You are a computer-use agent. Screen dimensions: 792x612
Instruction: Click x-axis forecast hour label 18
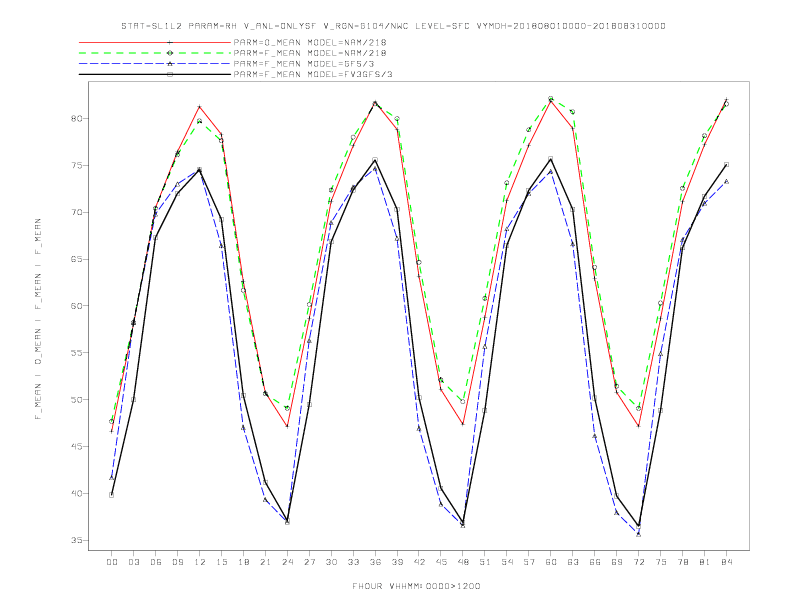[243, 562]
